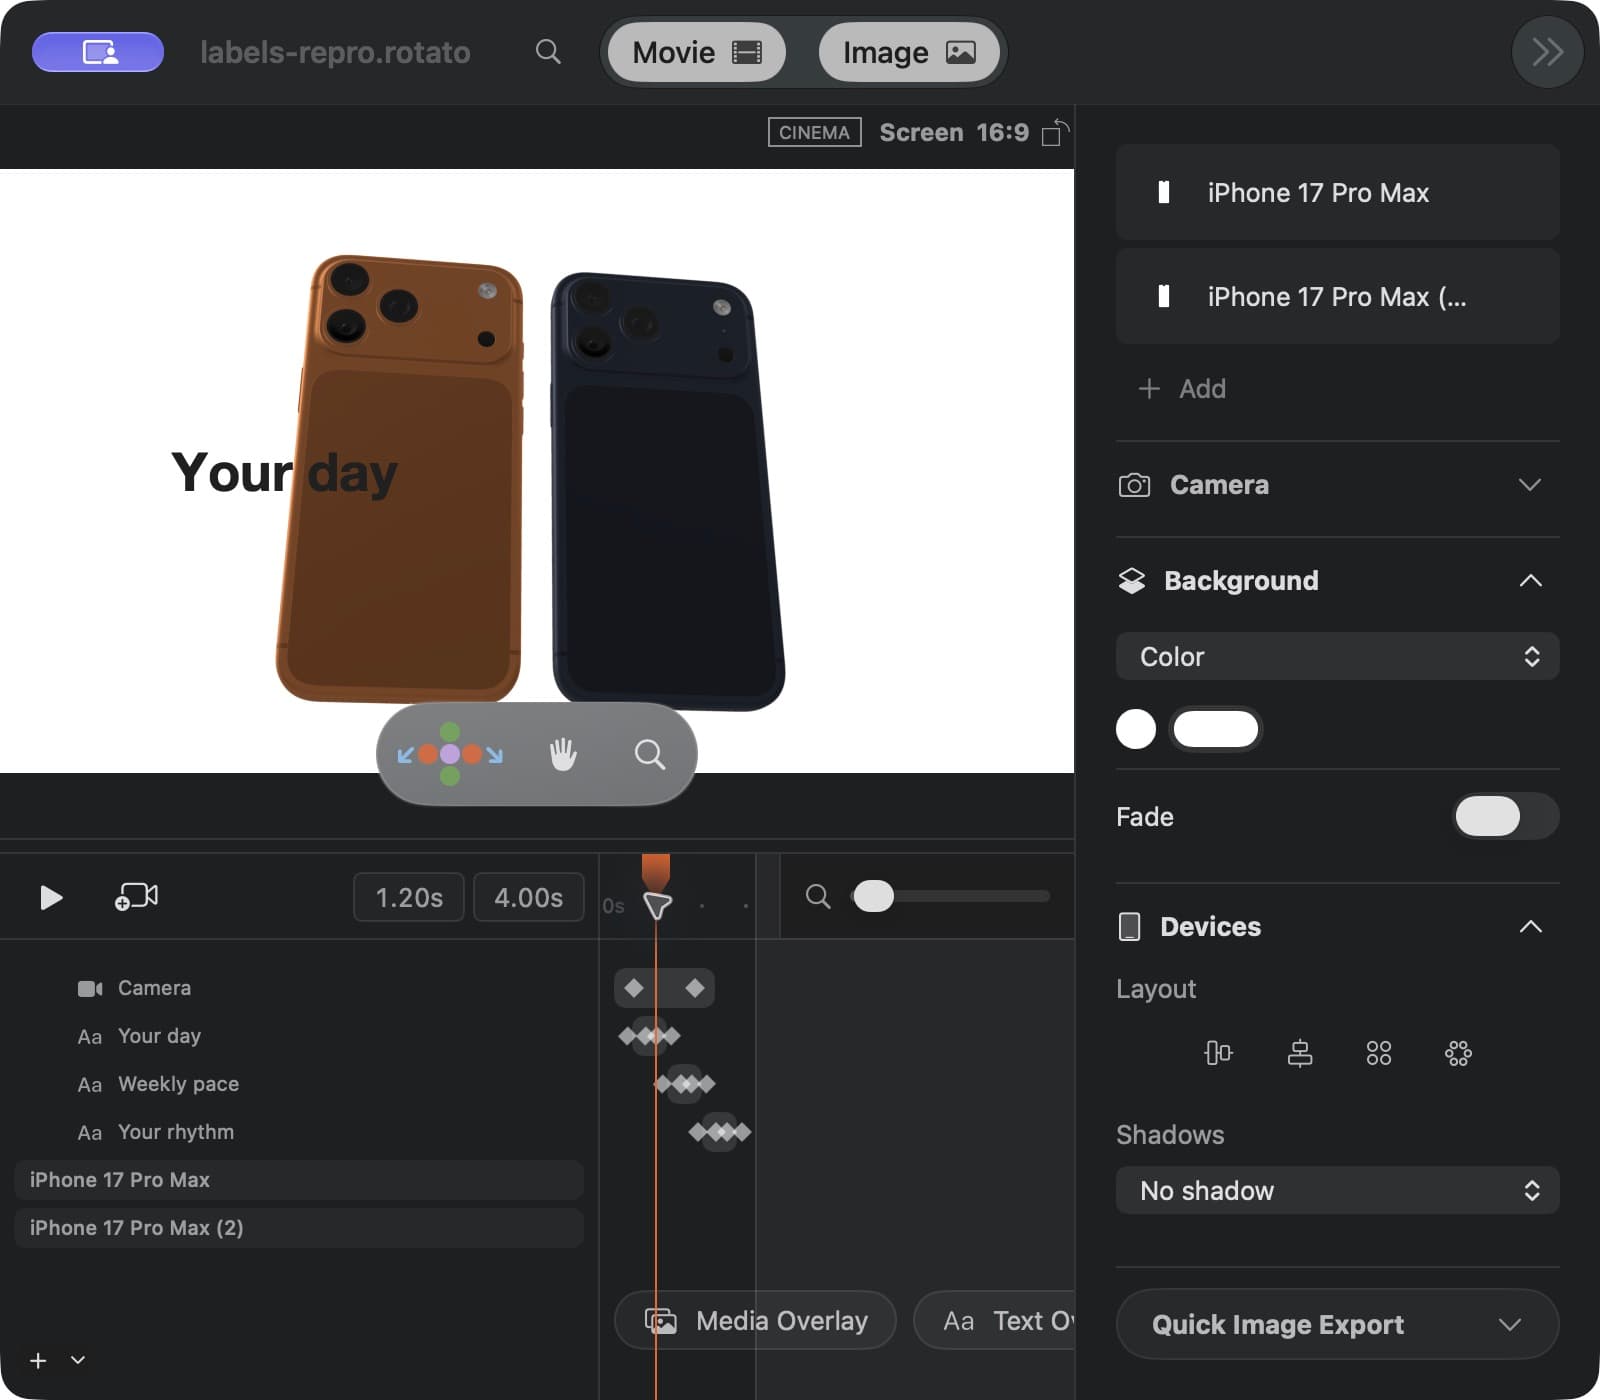Viewport: 1600px width, 1400px height.
Task: Switch to Image mode
Action: coord(909,52)
